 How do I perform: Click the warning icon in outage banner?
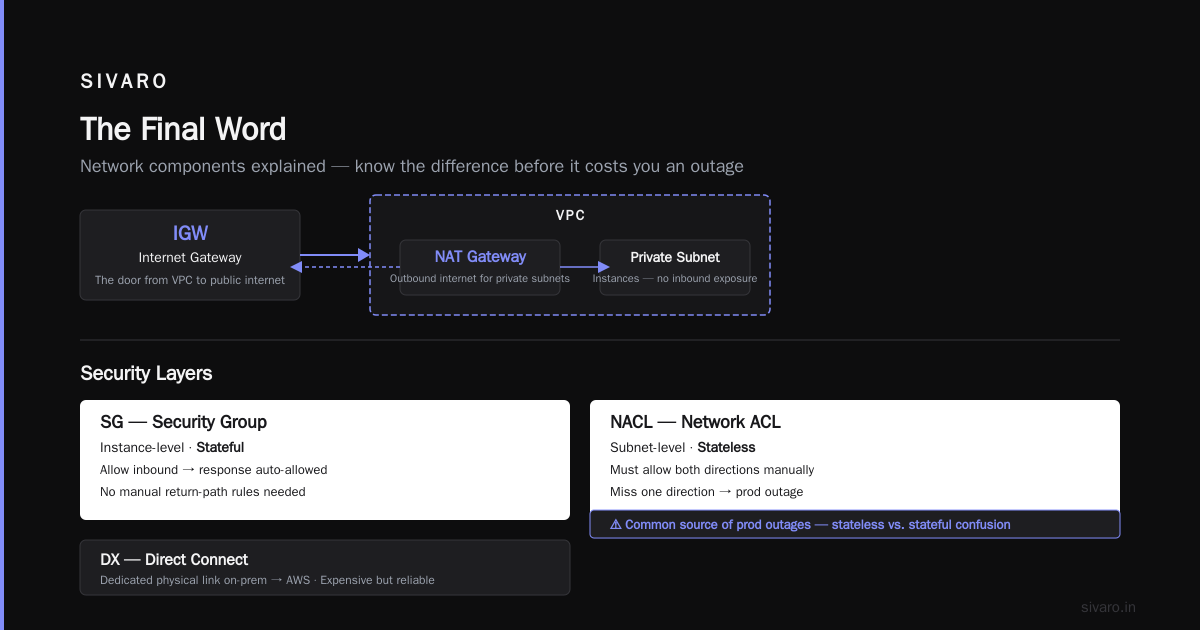(x=615, y=524)
